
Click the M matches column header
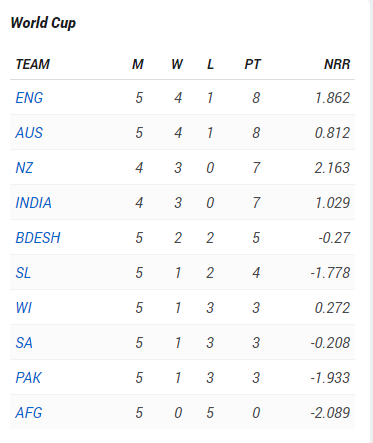[x=138, y=64]
